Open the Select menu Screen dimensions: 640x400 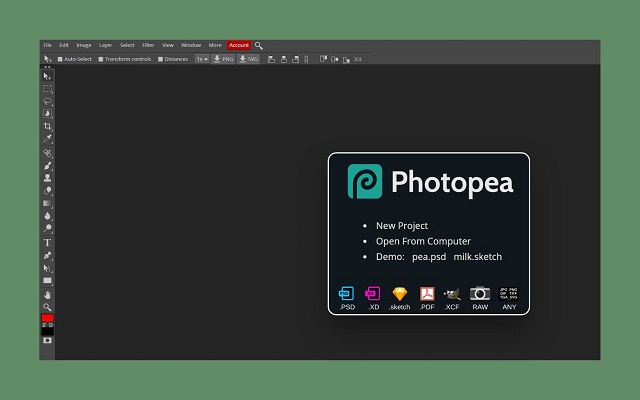click(x=127, y=45)
